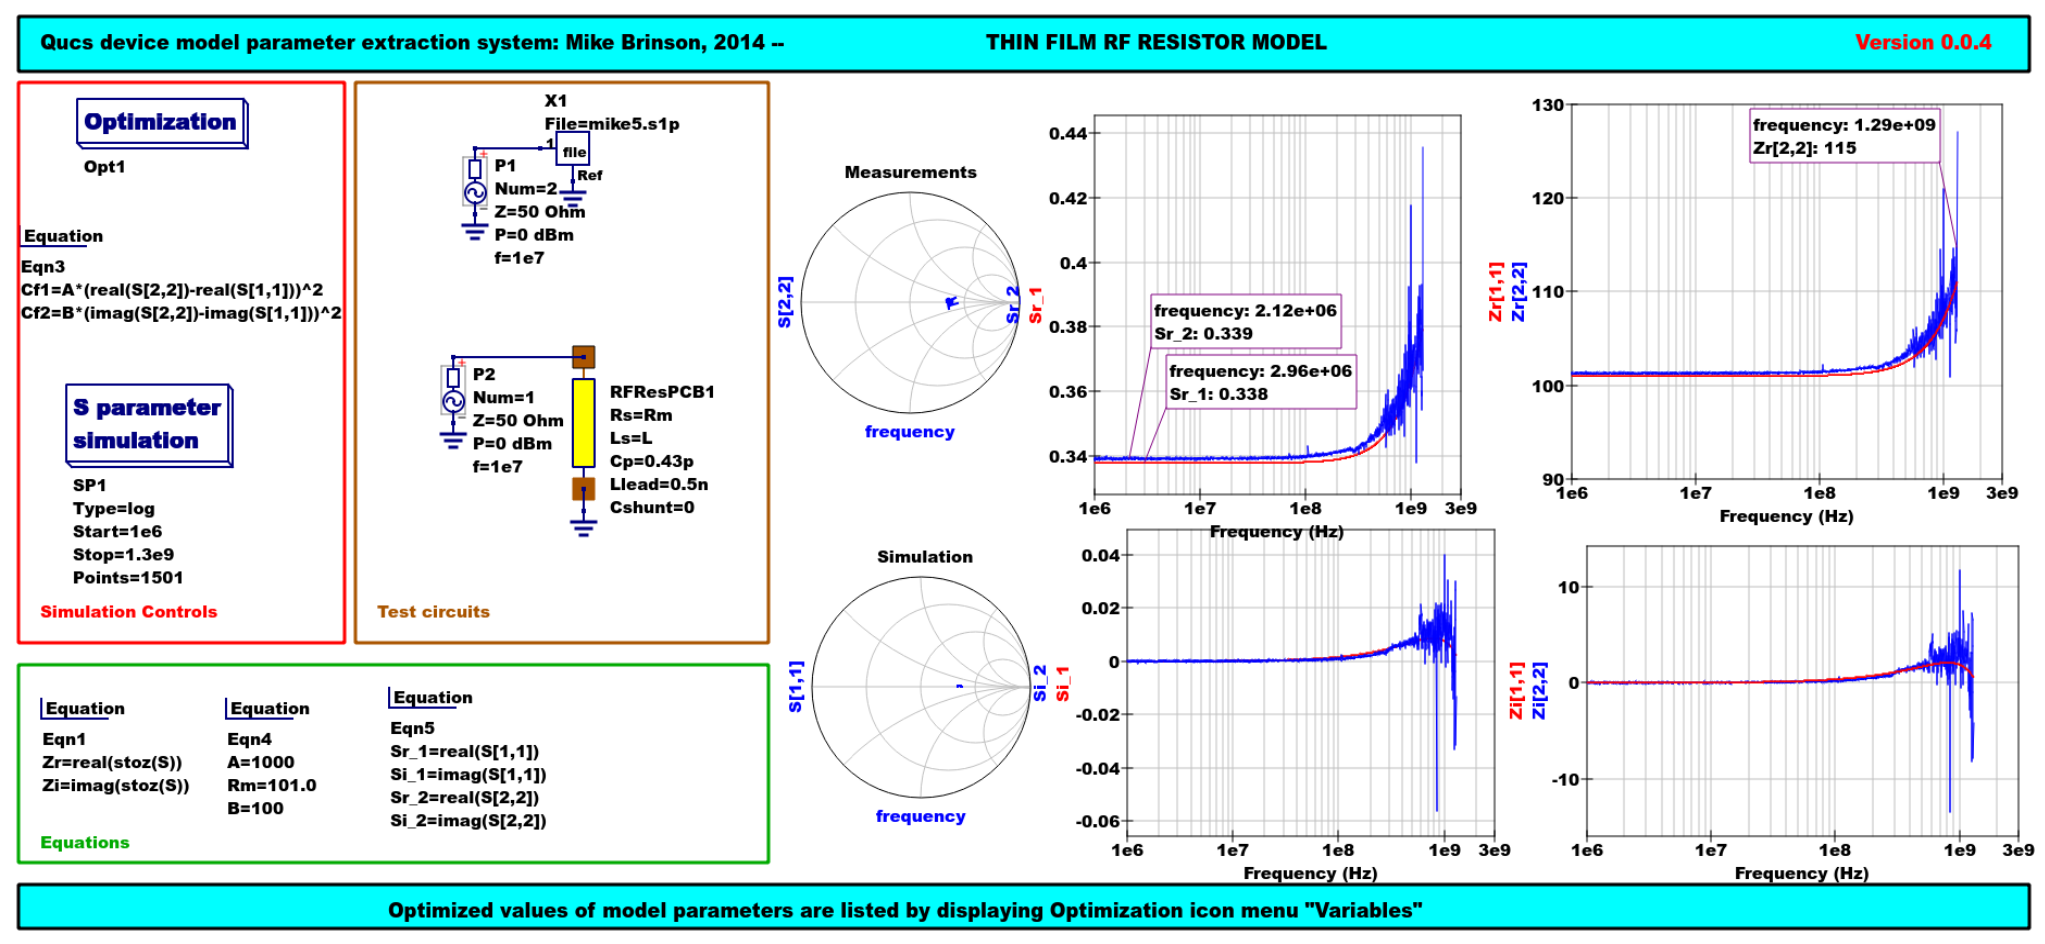Select the bottom brown pad of RFResPCB1
The height and width of the screenshot is (944, 2045).
tap(583, 488)
